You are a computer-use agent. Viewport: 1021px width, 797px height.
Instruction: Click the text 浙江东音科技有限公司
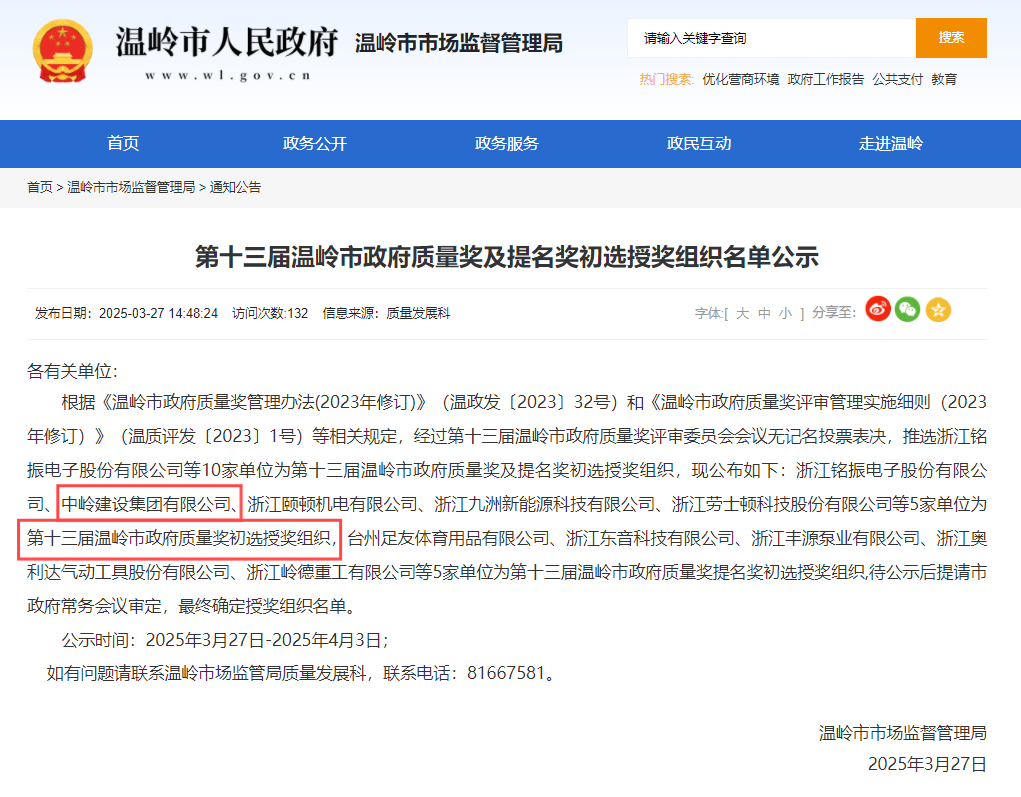pos(650,538)
